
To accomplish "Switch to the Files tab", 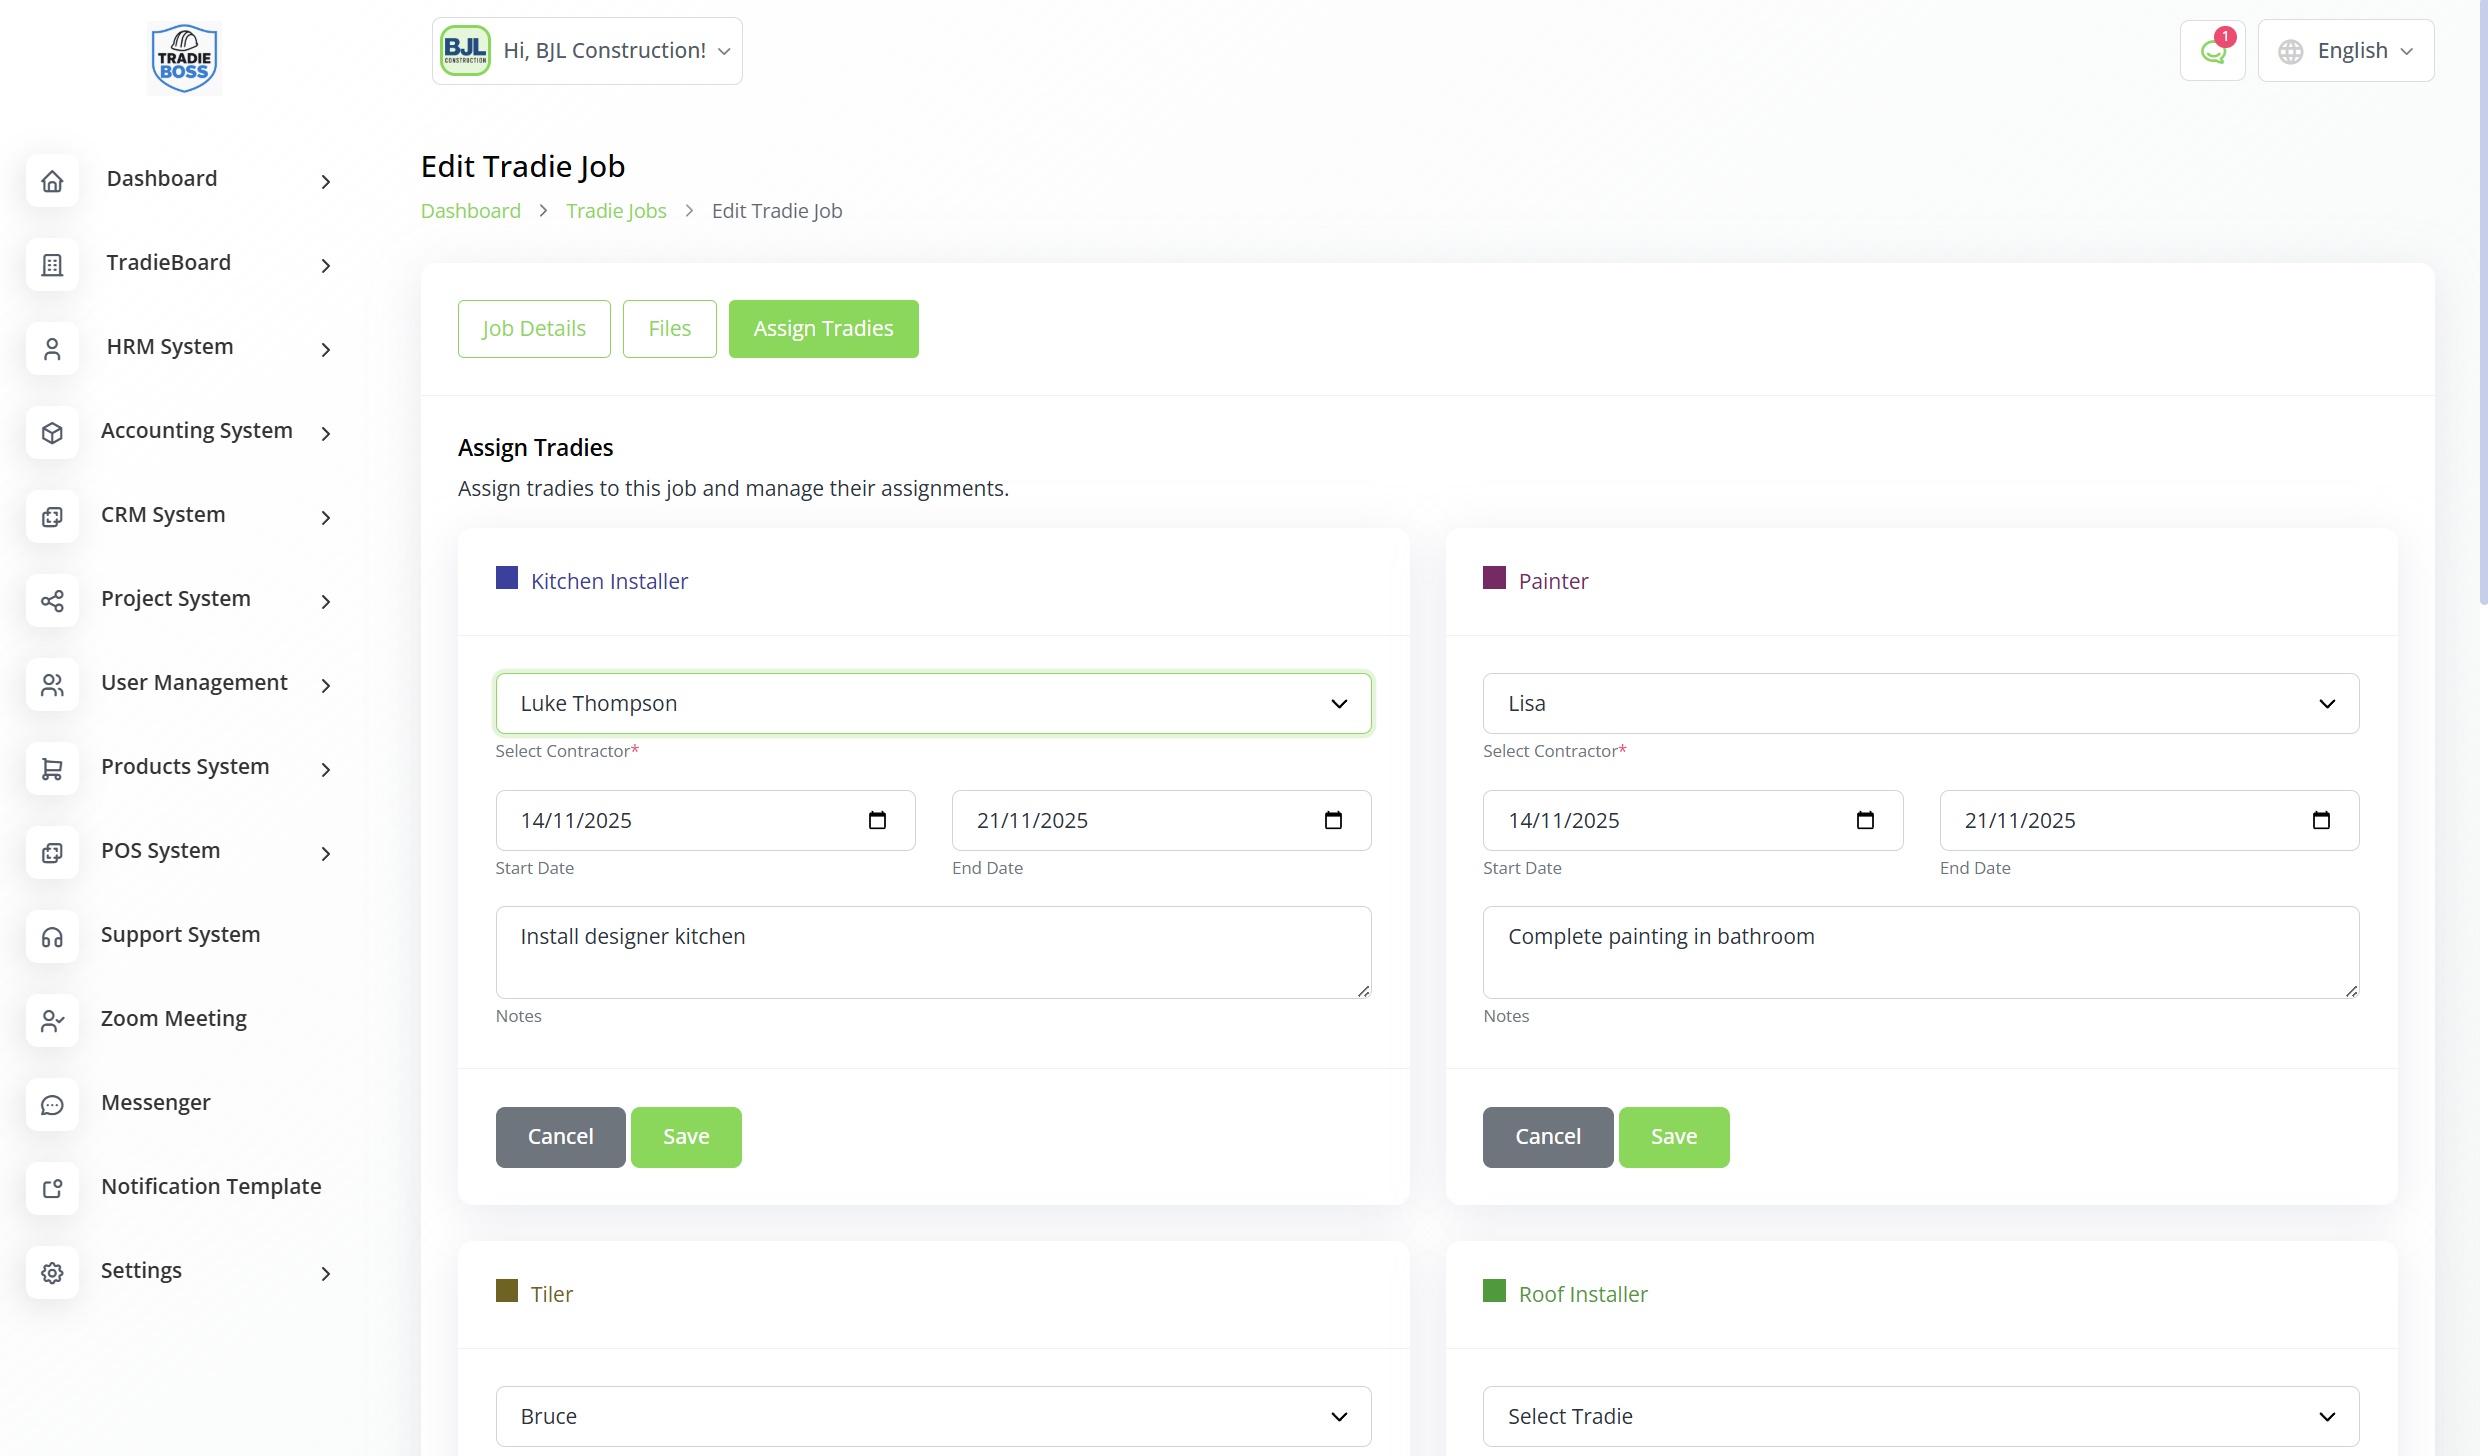I will tap(669, 328).
